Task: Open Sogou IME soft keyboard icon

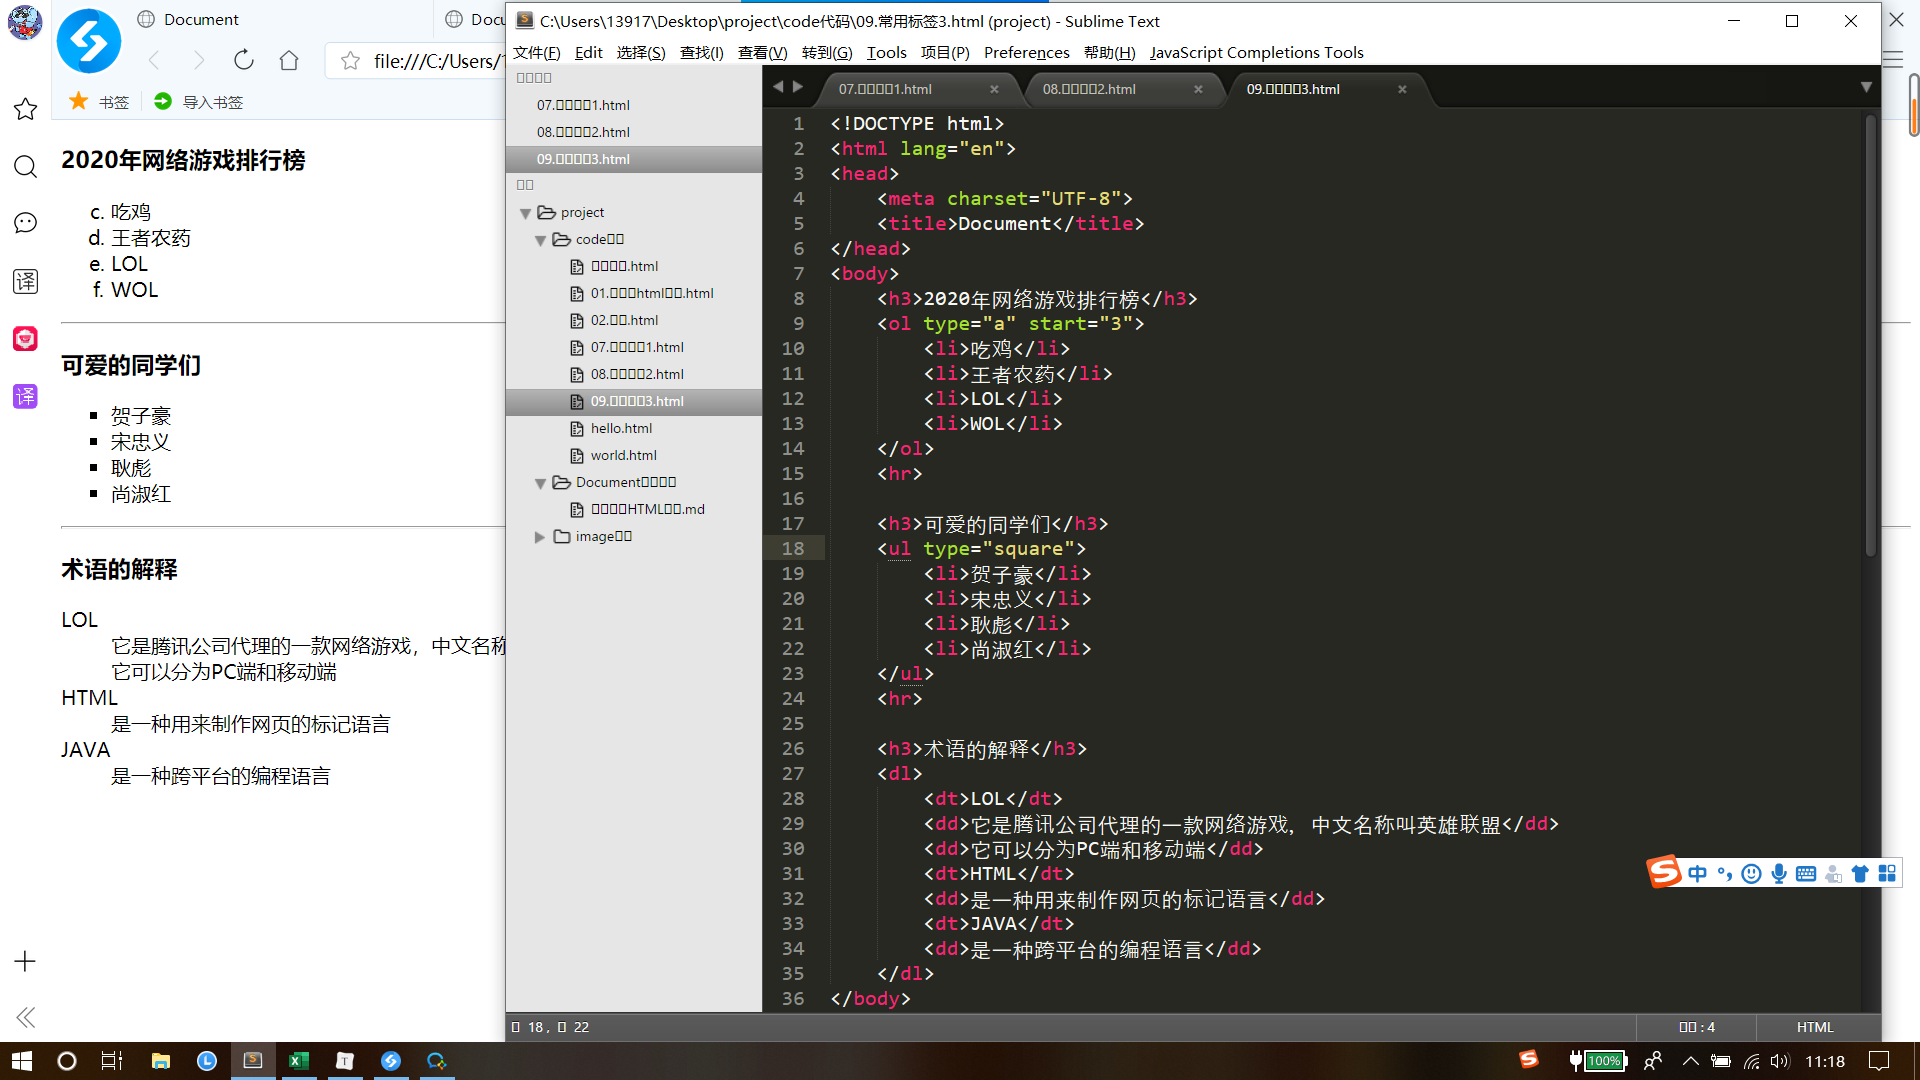Action: pos(1806,873)
